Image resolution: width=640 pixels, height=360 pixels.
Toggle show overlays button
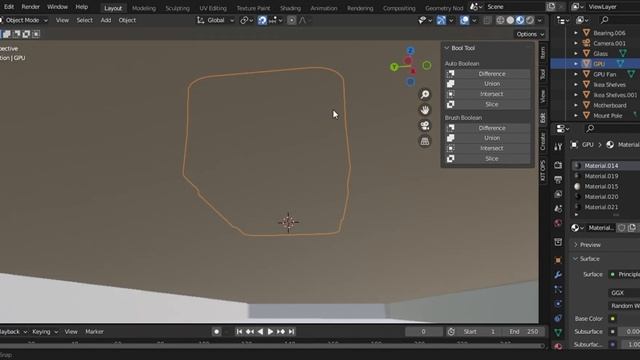click(464, 20)
